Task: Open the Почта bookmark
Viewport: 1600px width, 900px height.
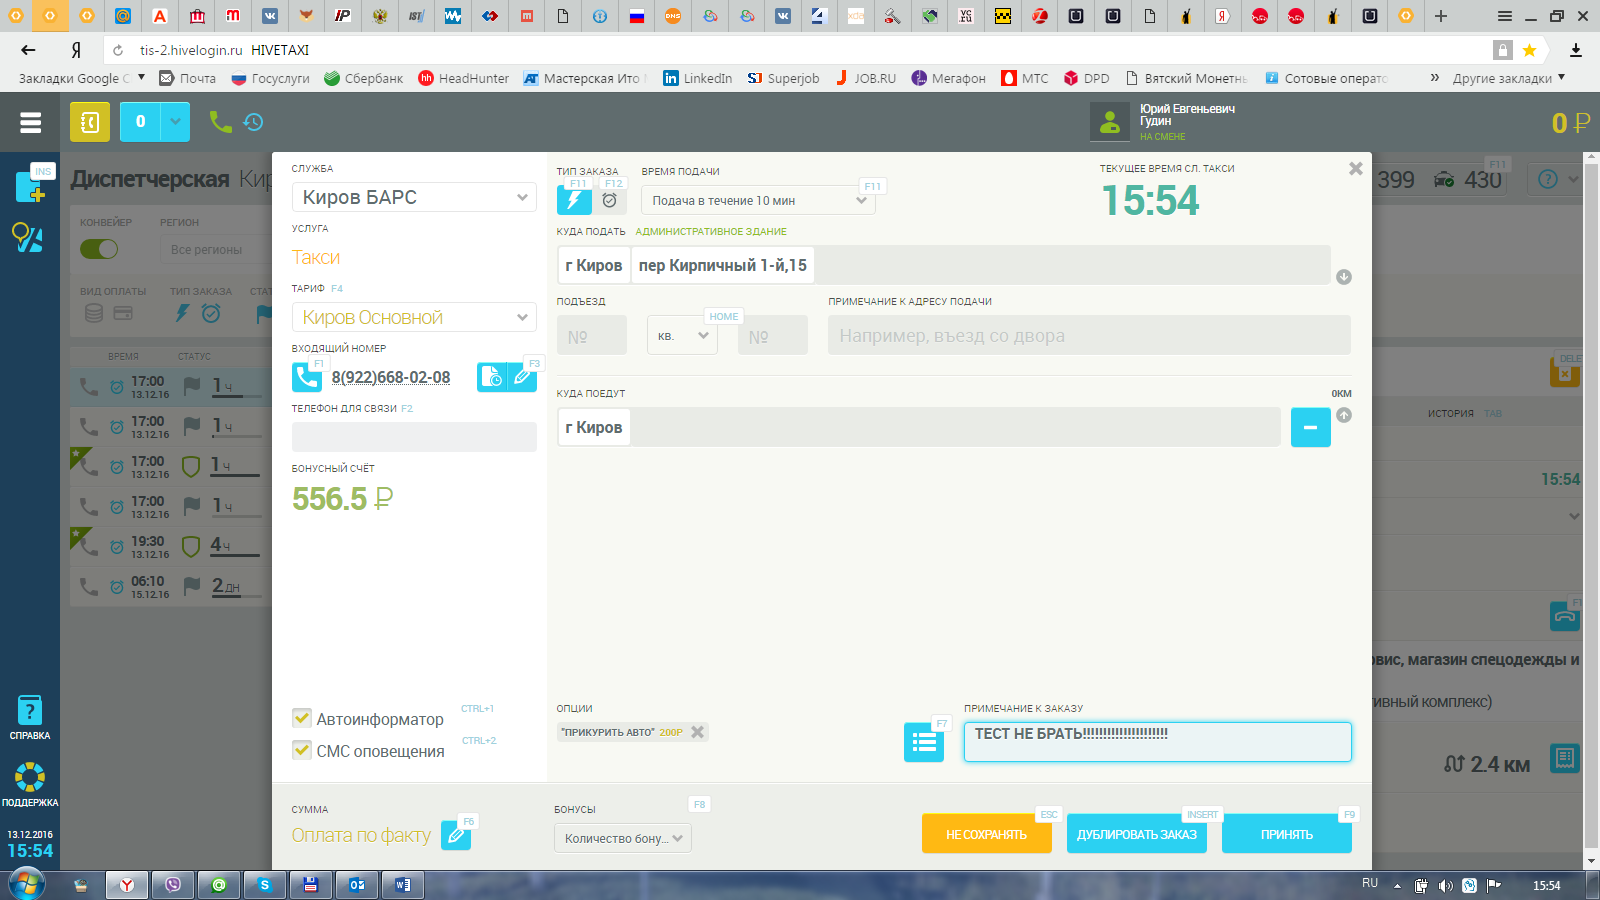Action: pos(188,78)
